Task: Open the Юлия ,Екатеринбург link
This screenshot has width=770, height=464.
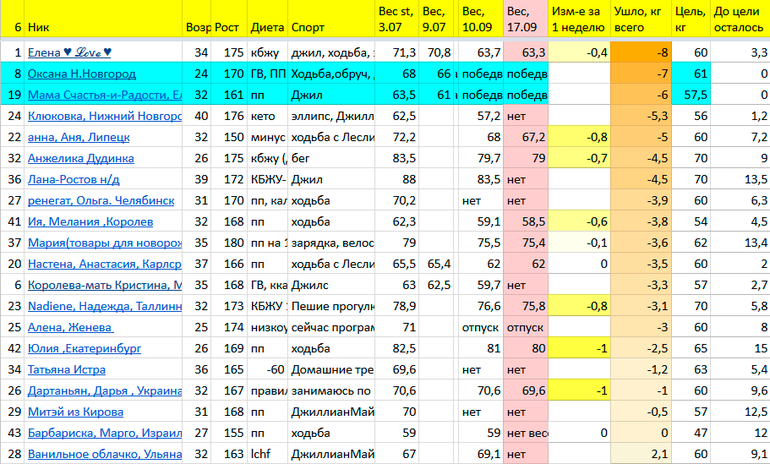Action: point(84,348)
